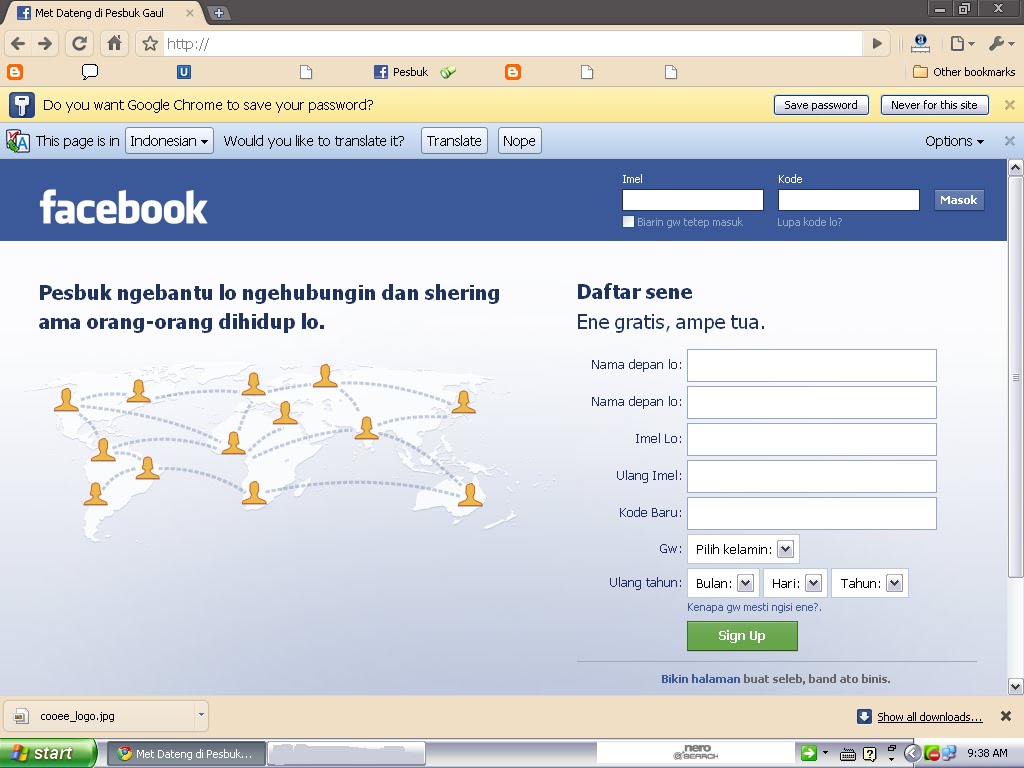Click the network connection tray icon
The height and width of the screenshot is (768, 1024).
pyautogui.click(x=948, y=754)
